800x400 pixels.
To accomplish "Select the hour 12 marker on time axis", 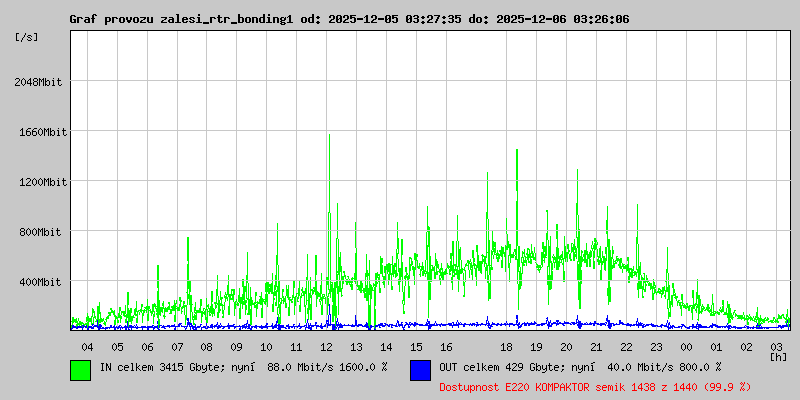I will pos(326,346).
